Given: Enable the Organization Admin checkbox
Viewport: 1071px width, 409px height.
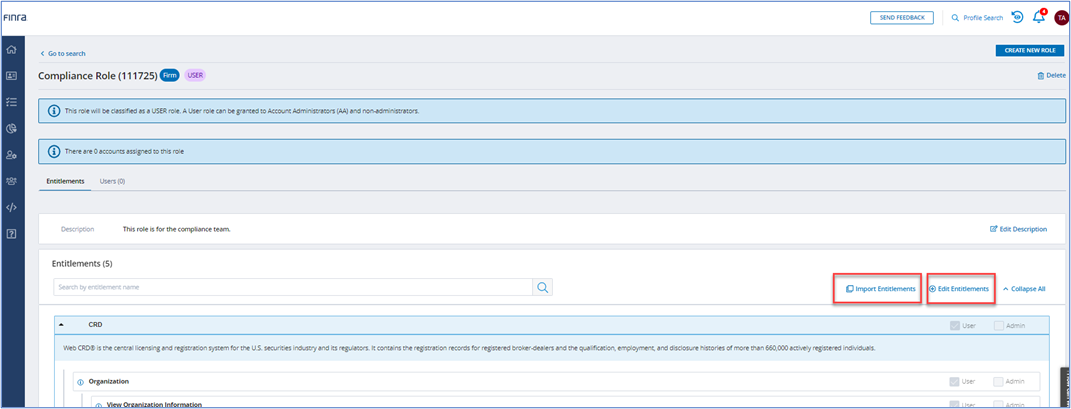Looking at the screenshot, I should point(1000,381).
